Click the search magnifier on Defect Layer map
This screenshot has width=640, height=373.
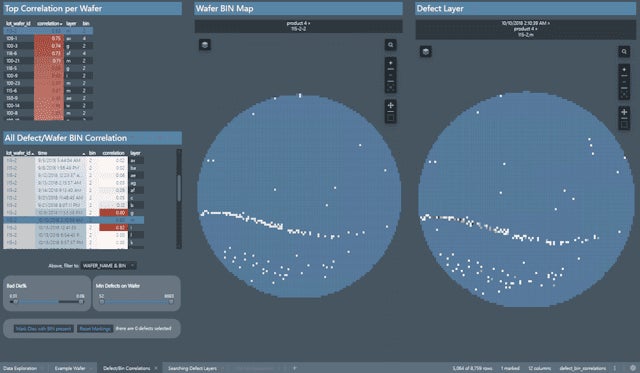coord(624,51)
